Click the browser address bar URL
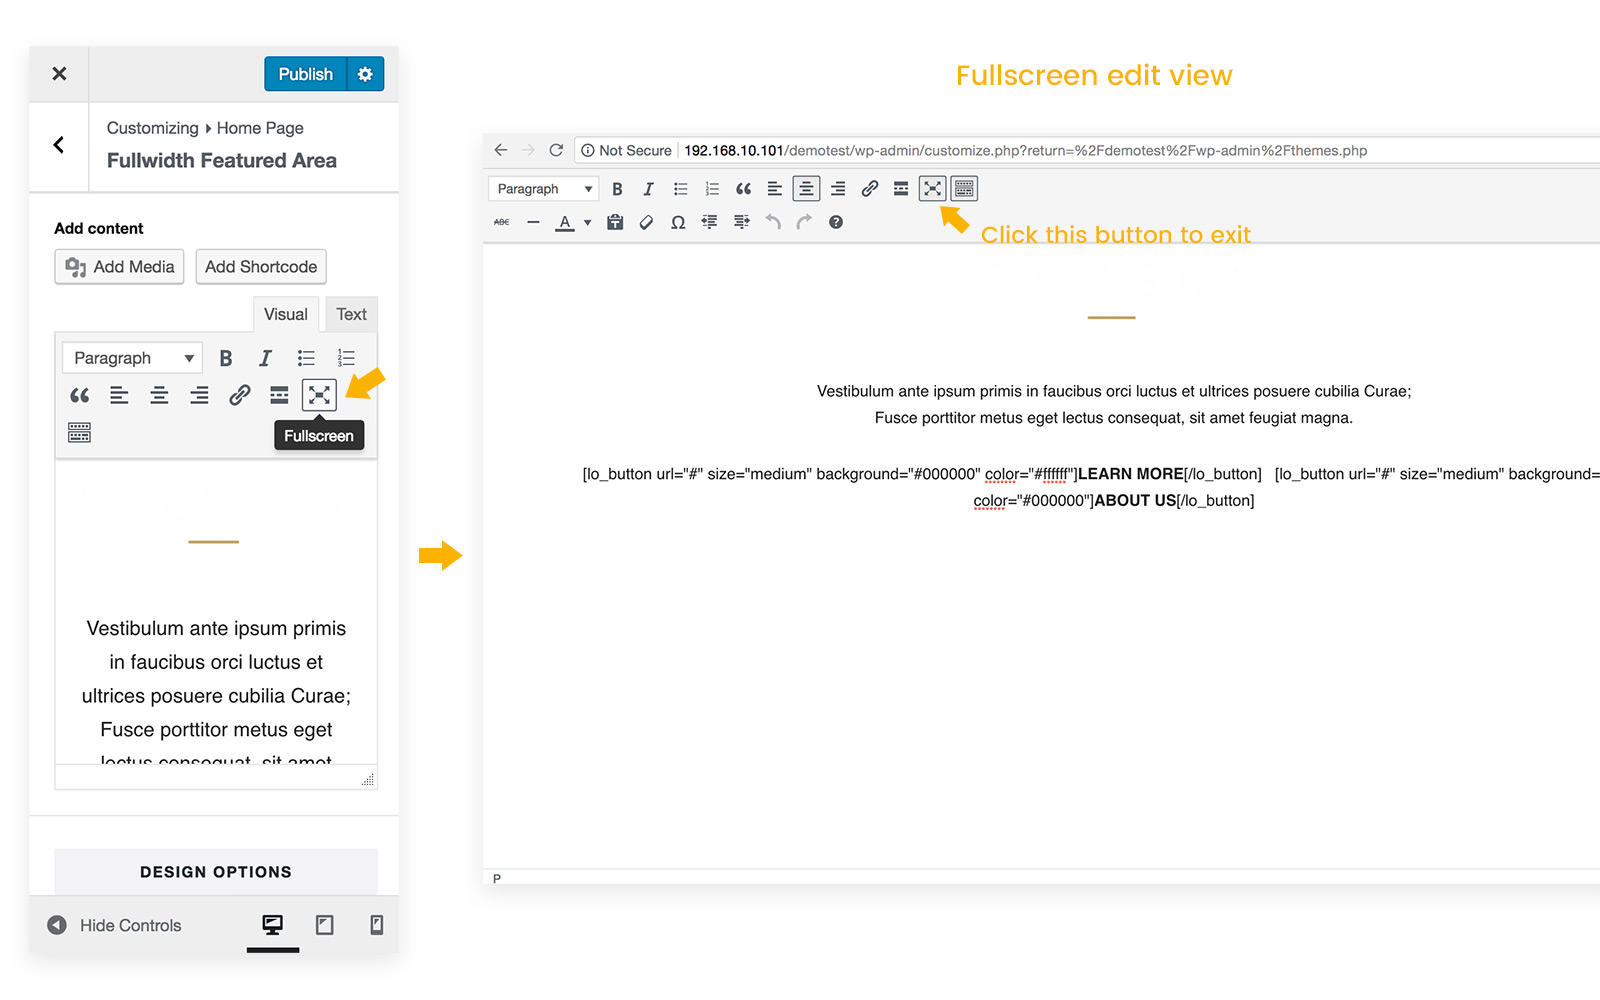Image resolution: width=1600 pixels, height=1000 pixels. [1025, 151]
